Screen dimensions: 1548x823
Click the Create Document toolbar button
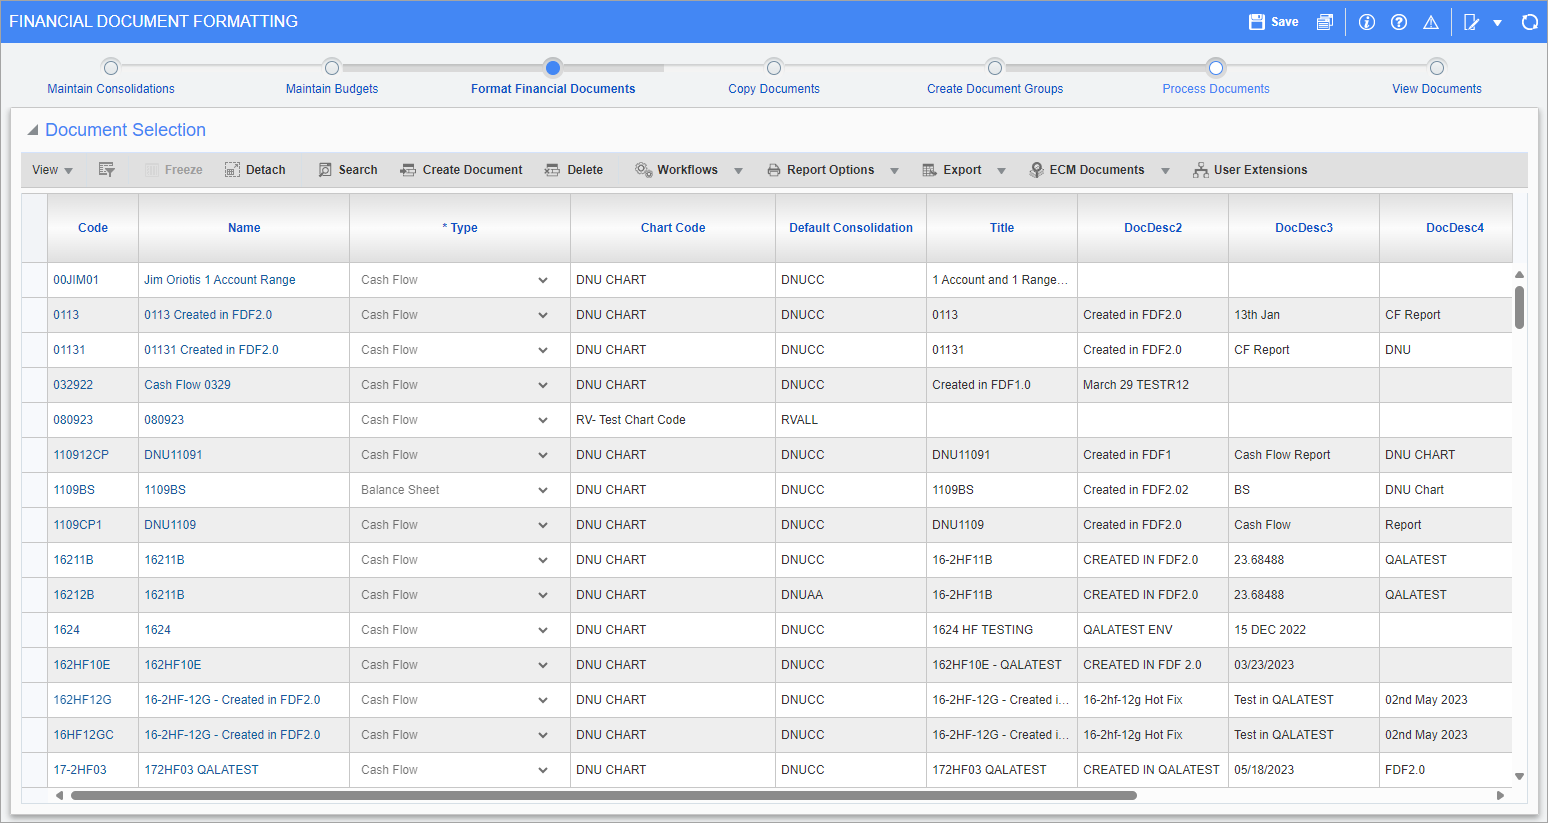461,170
